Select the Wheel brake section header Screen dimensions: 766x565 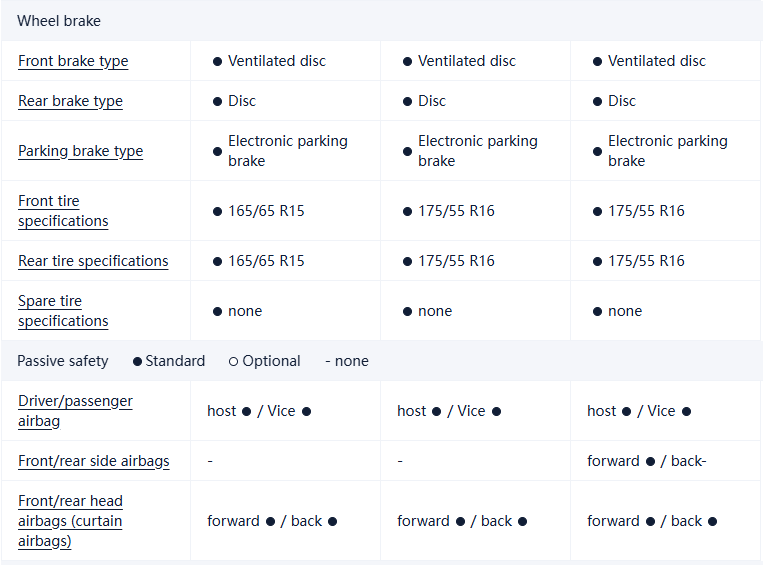coord(59,21)
